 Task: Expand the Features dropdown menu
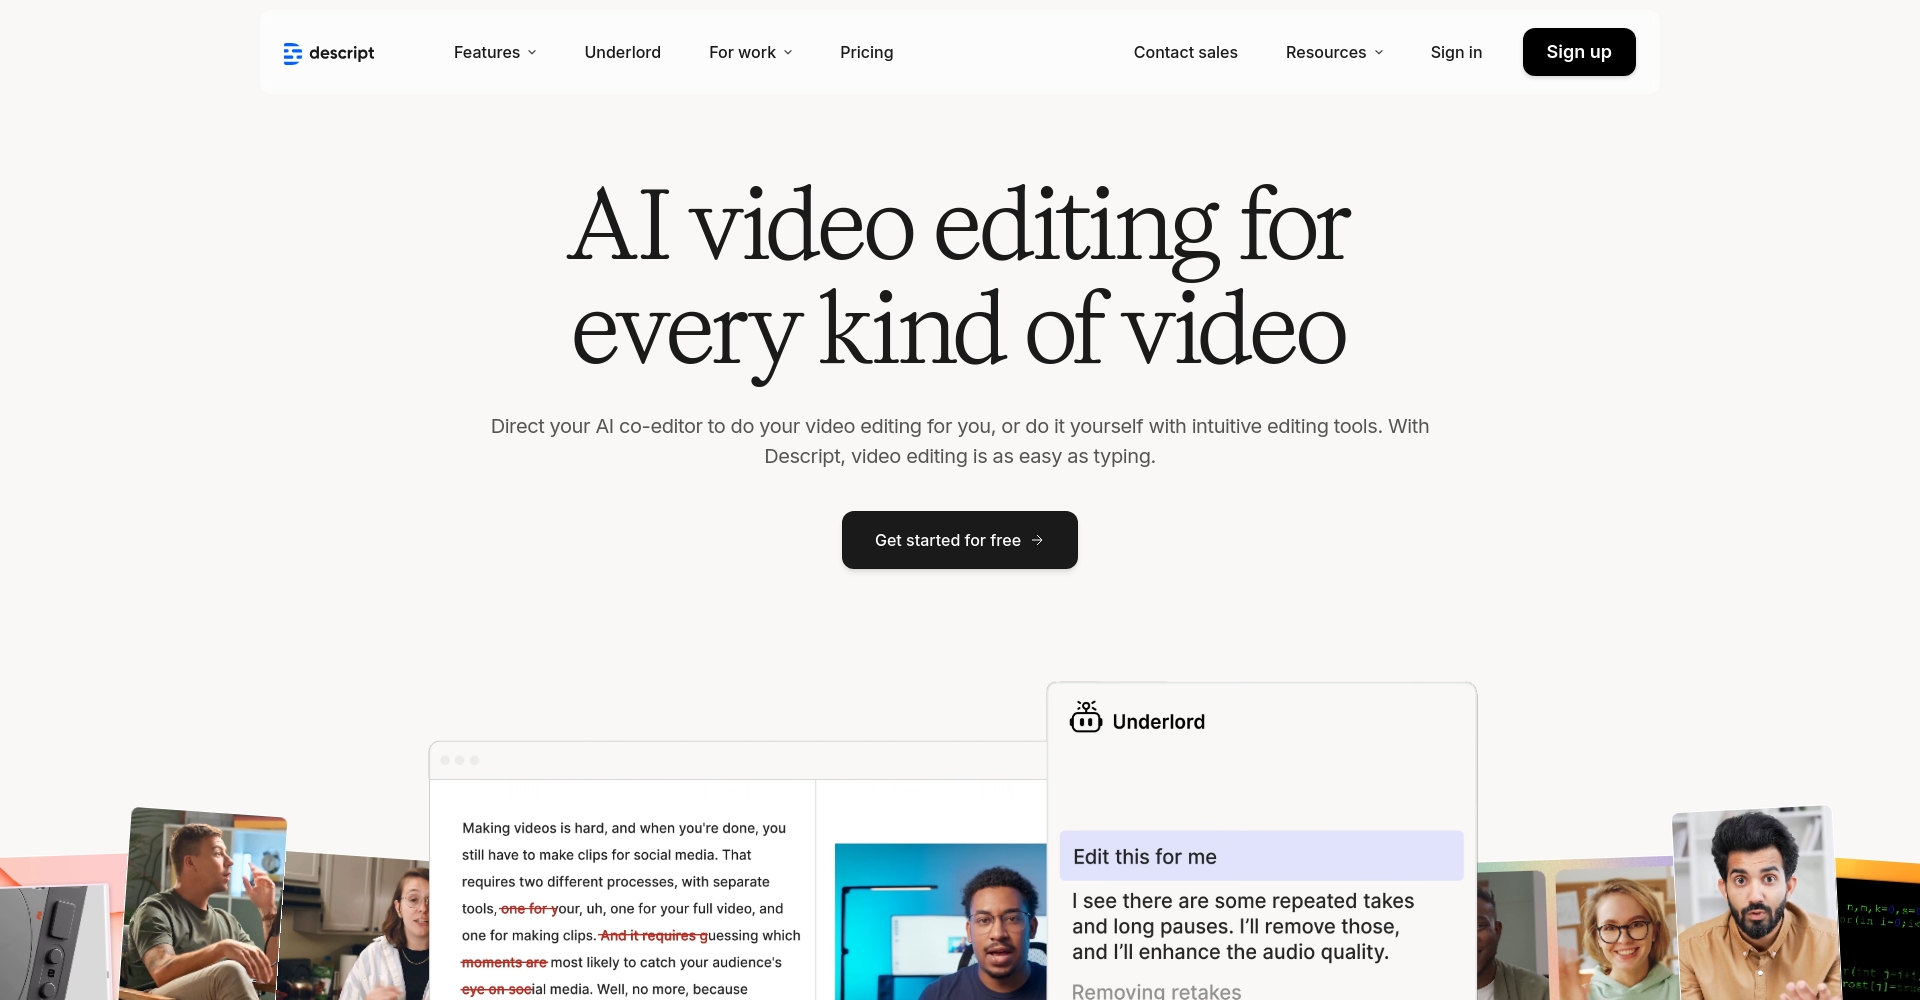click(494, 52)
